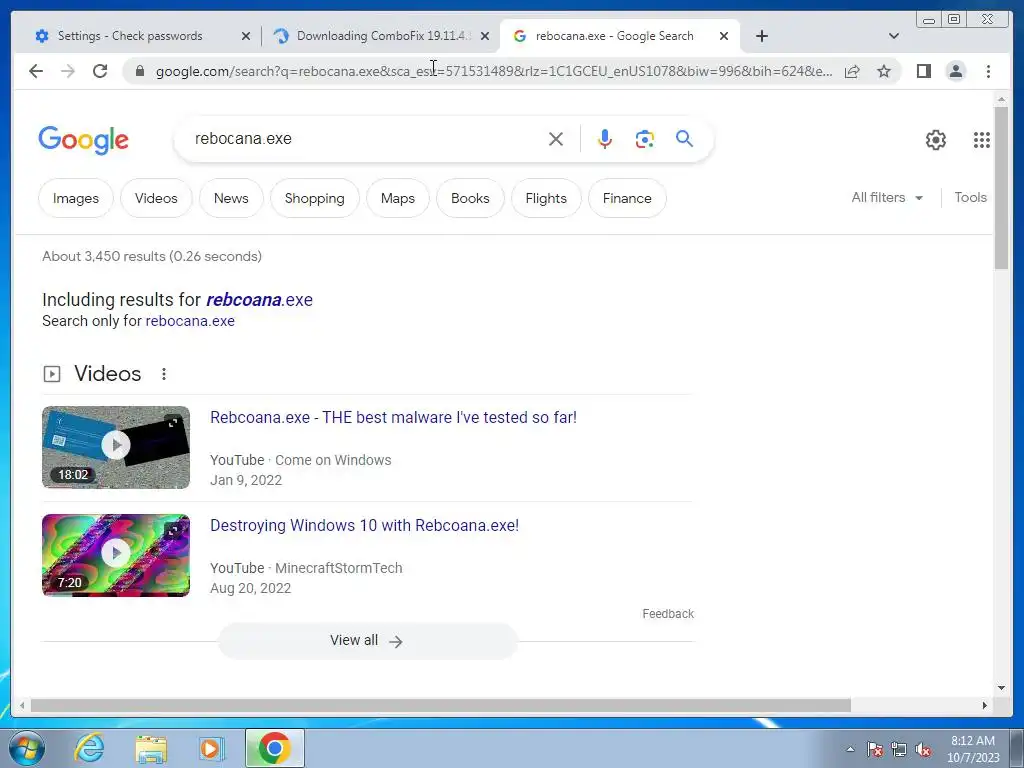Open the Chrome profile avatar menu

(x=955, y=71)
